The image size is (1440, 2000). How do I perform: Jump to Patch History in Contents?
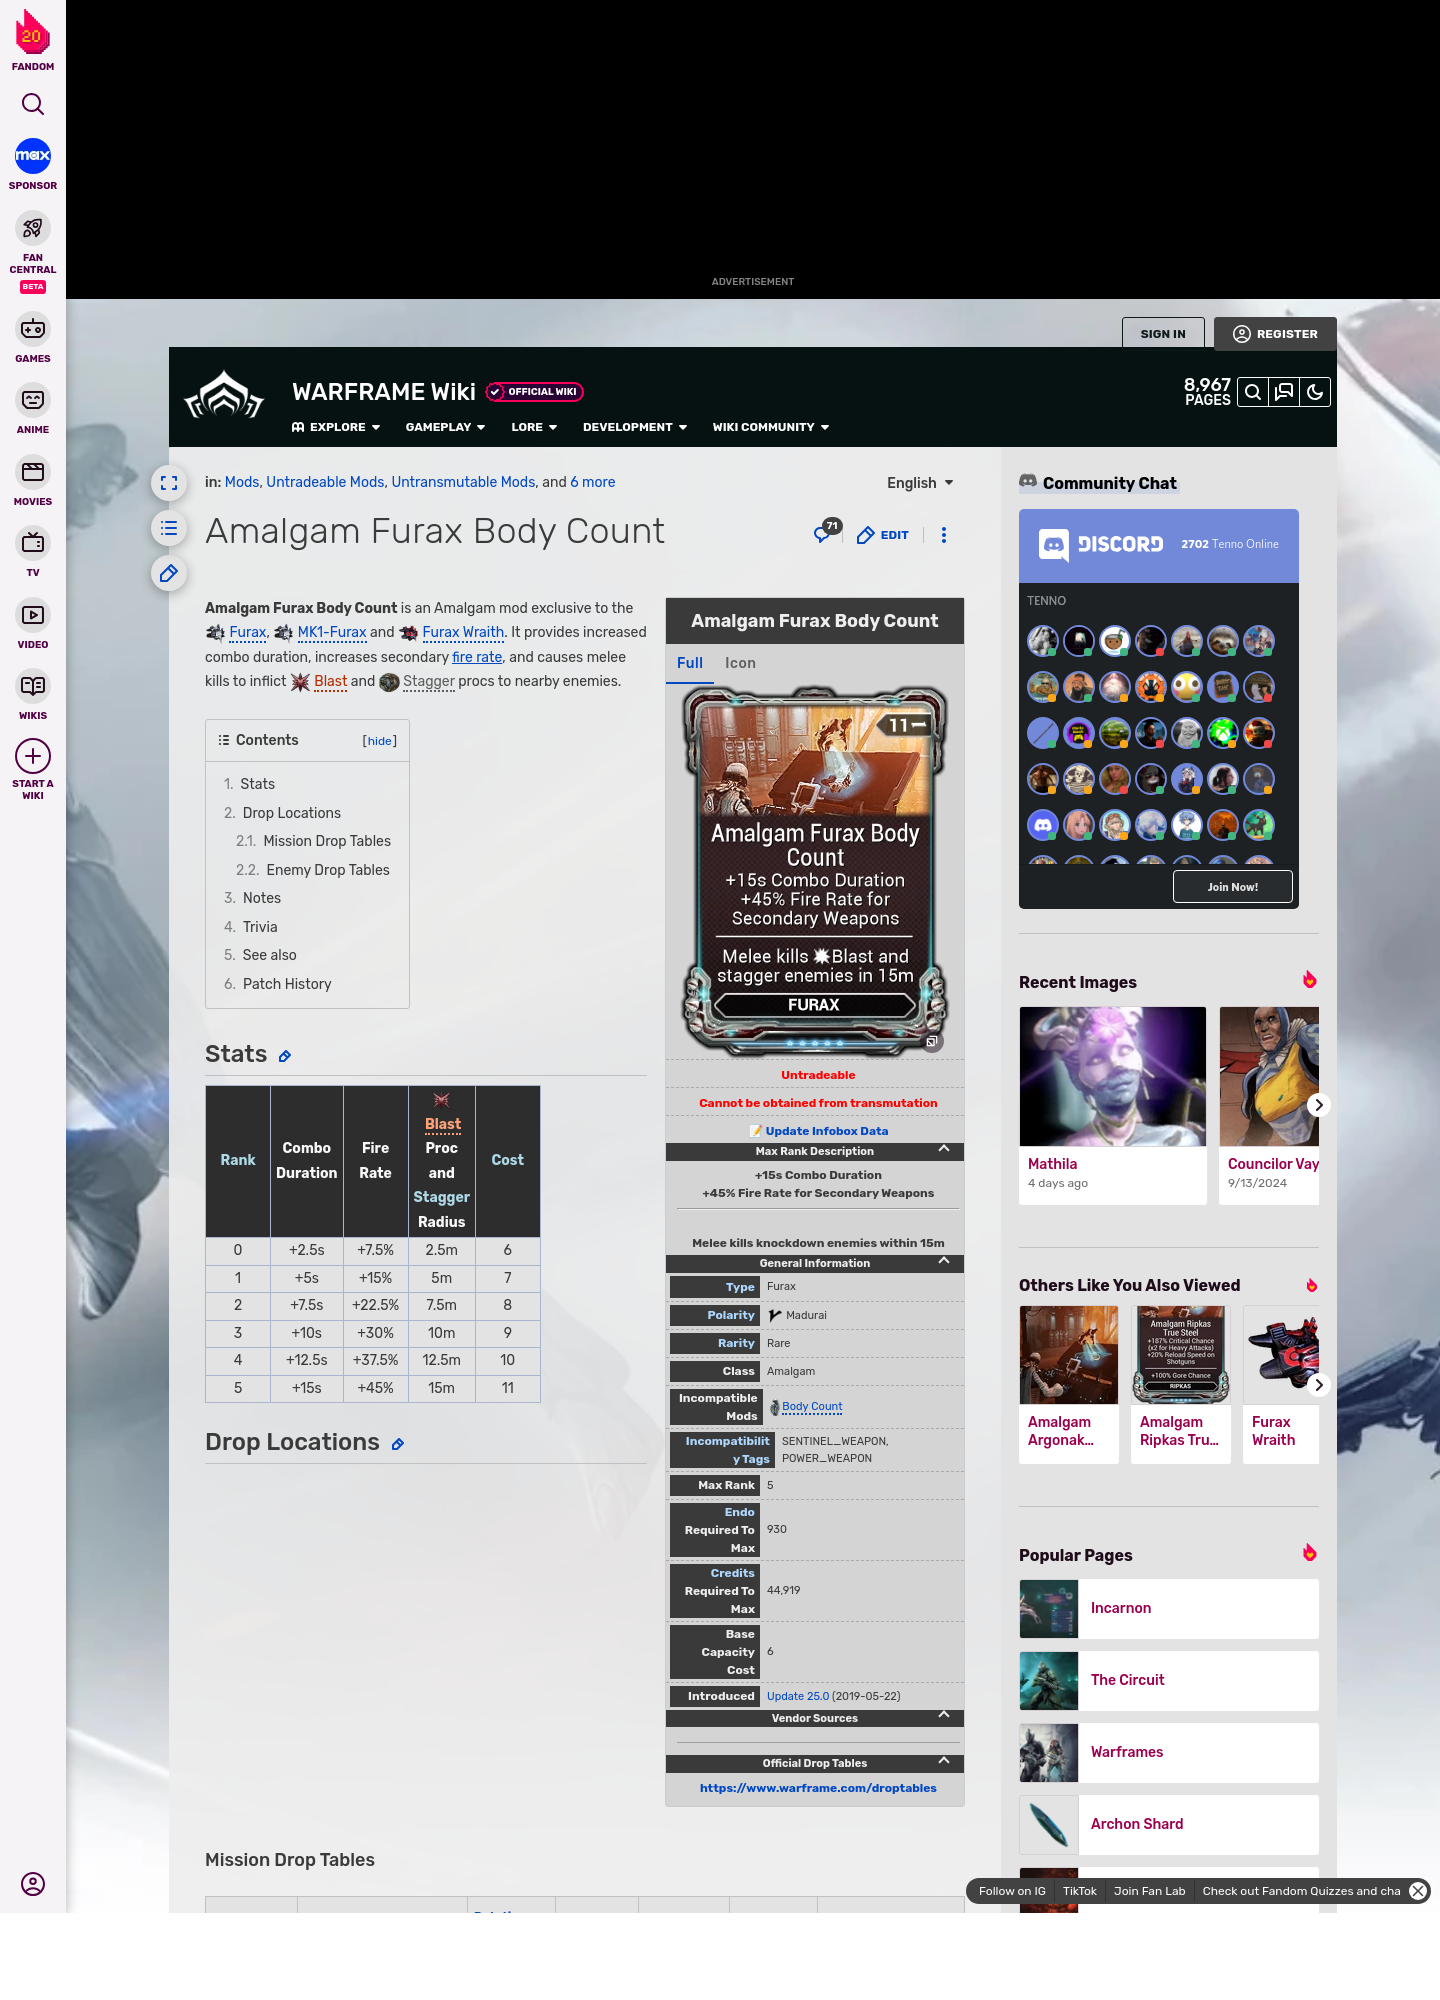click(x=287, y=984)
